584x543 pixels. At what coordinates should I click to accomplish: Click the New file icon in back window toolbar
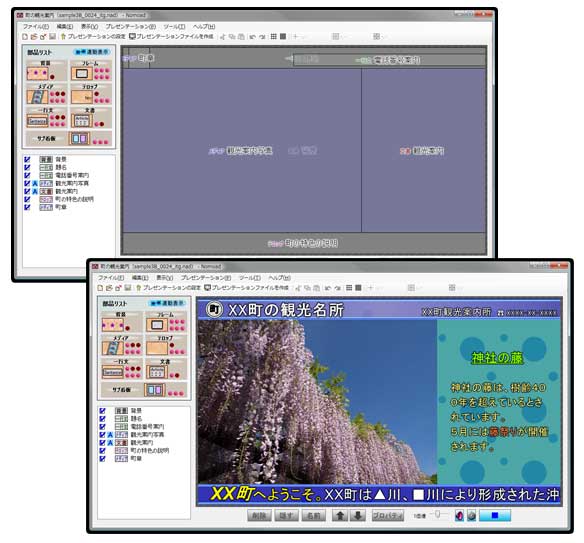click(25, 36)
